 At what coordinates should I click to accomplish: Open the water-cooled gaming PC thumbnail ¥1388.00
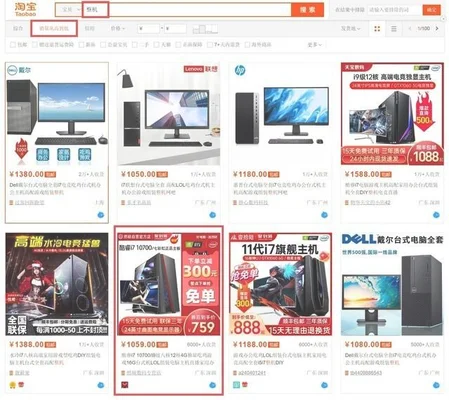coord(57,284)
